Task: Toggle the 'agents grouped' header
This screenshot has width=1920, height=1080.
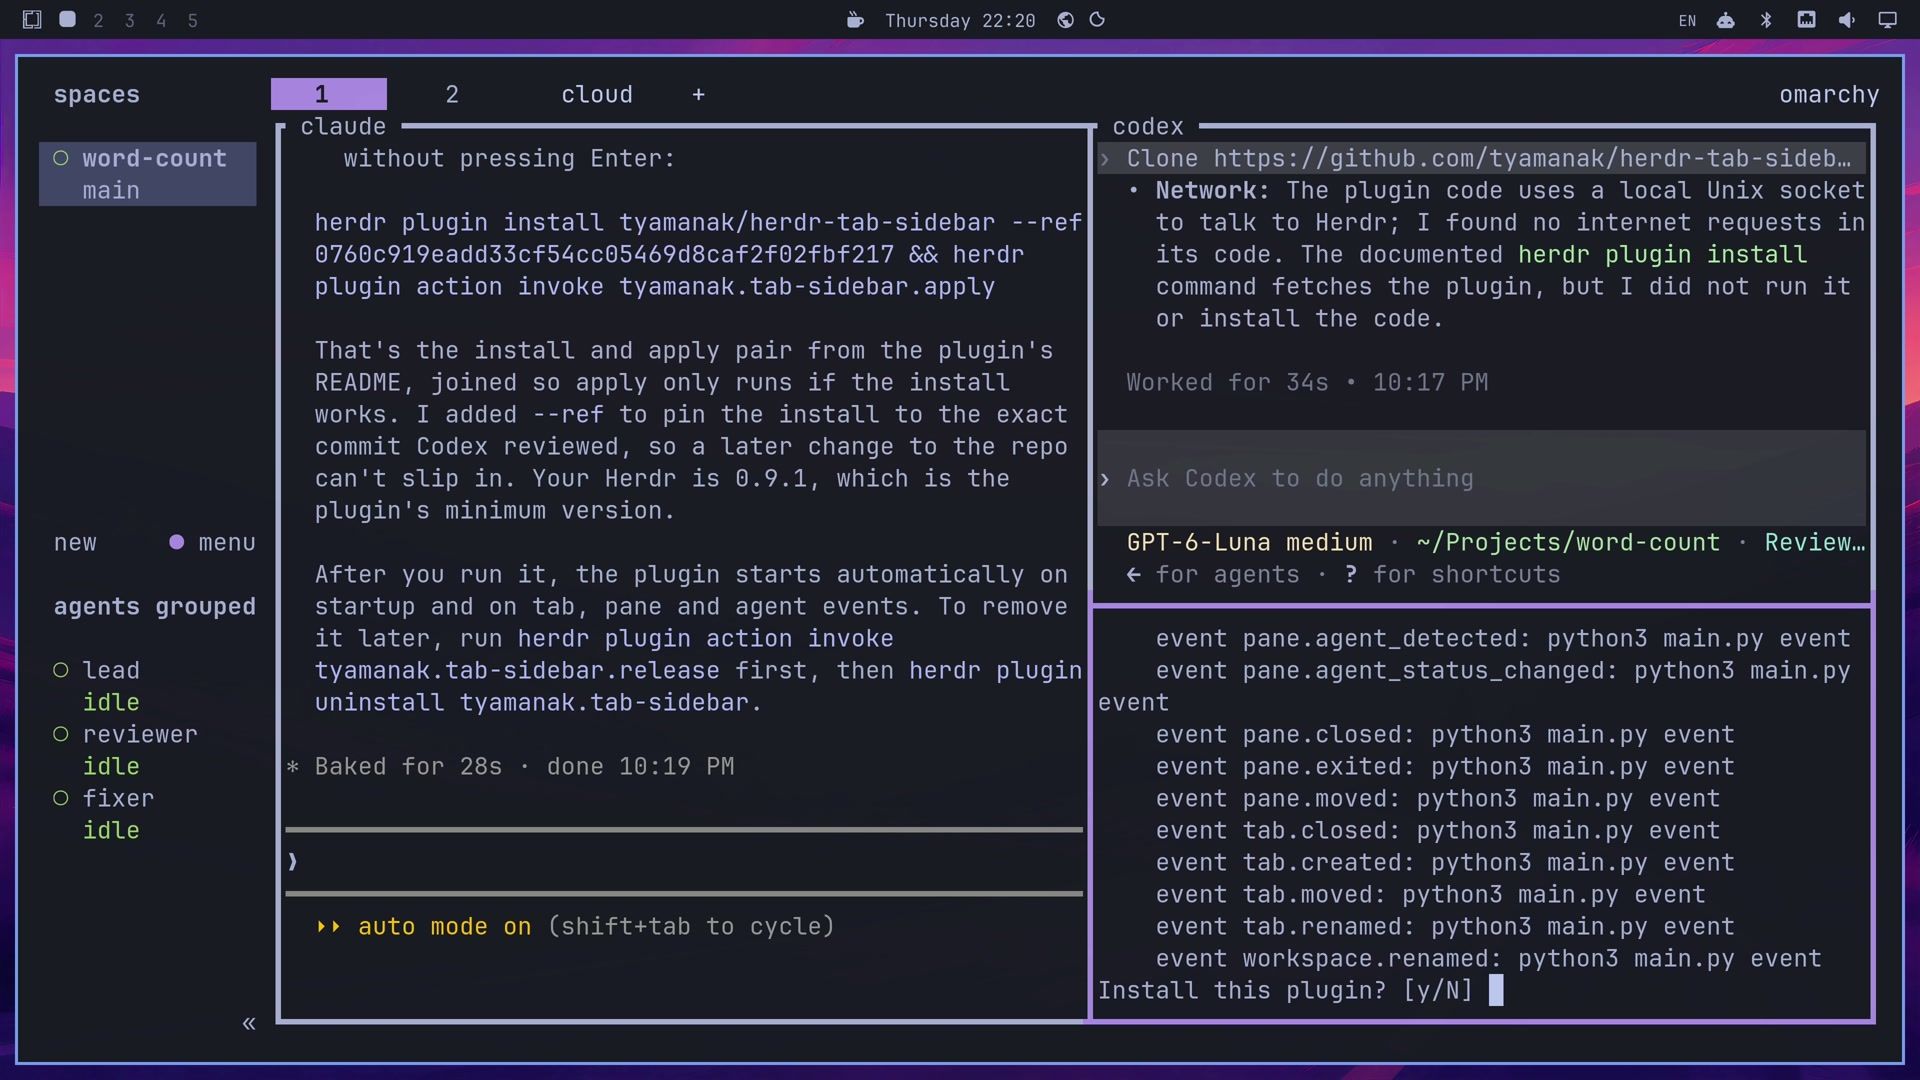Action: pos(155,606)
